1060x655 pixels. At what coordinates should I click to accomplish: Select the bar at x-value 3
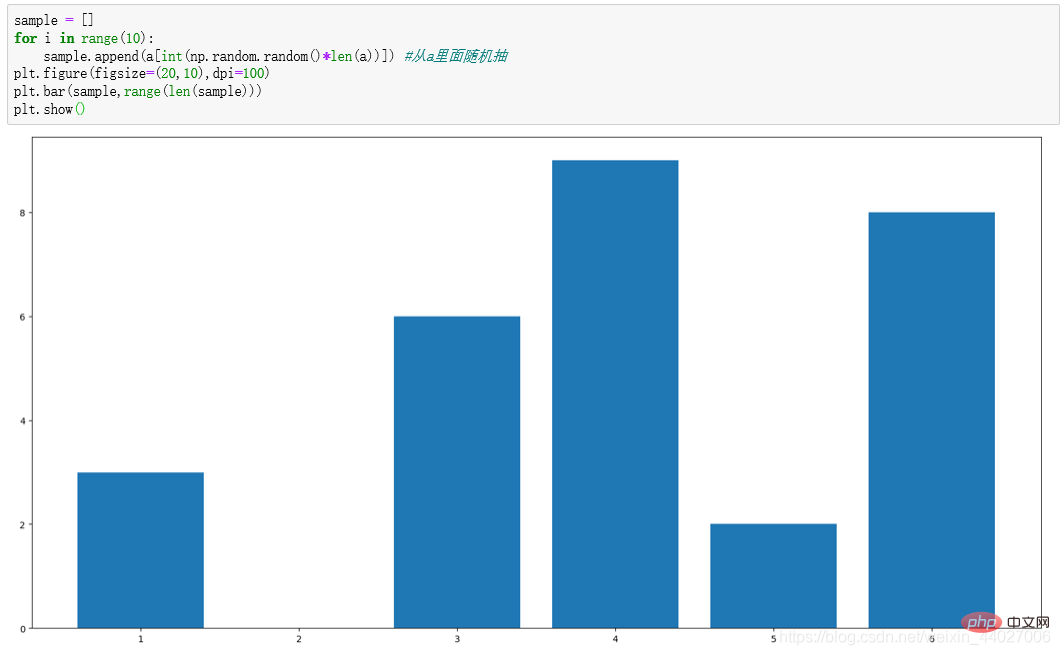click(457, 472)
